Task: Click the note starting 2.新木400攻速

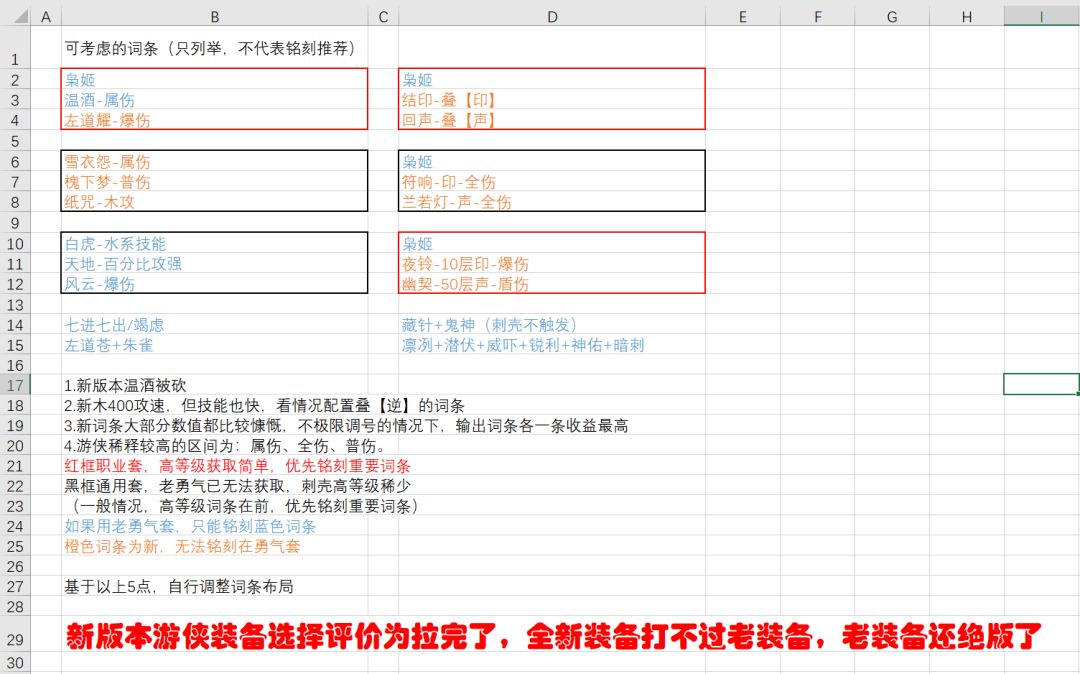Action: click(x=264, y=406)
